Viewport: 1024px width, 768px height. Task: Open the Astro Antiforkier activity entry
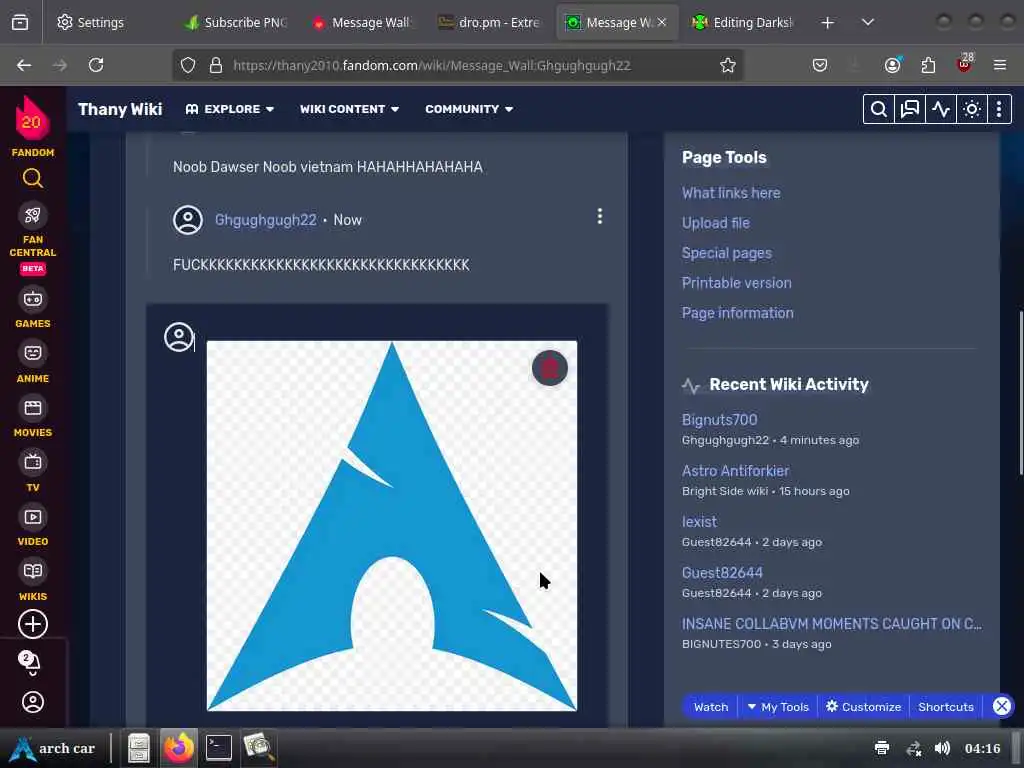(735, 471)
